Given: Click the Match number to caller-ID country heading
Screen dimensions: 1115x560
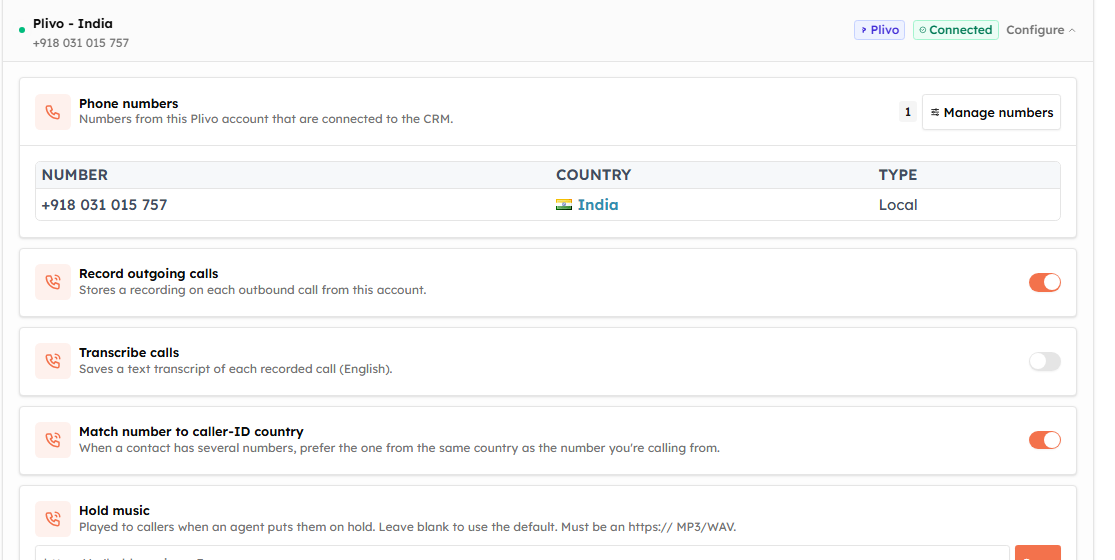Looking at the screenshot, I should (191, 431).
